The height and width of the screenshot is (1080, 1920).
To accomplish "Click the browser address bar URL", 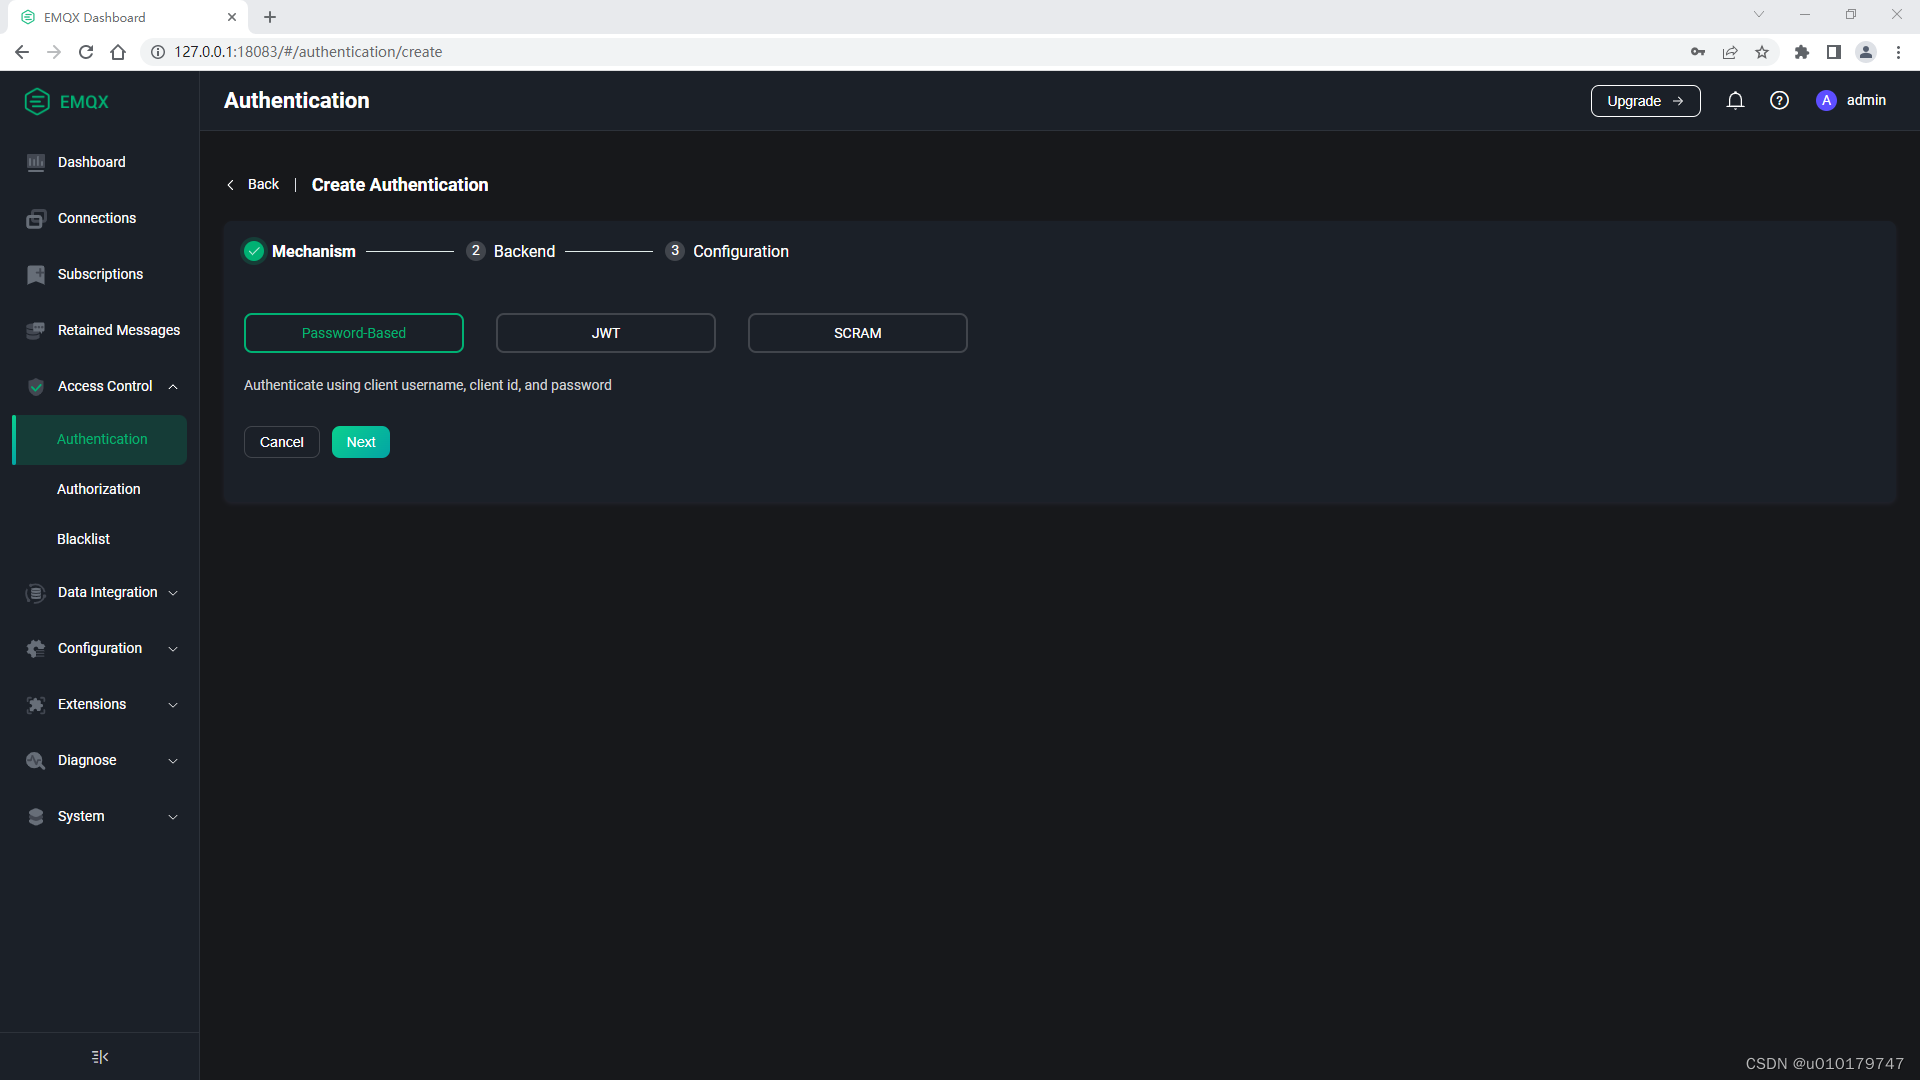I will coord(308,52).
